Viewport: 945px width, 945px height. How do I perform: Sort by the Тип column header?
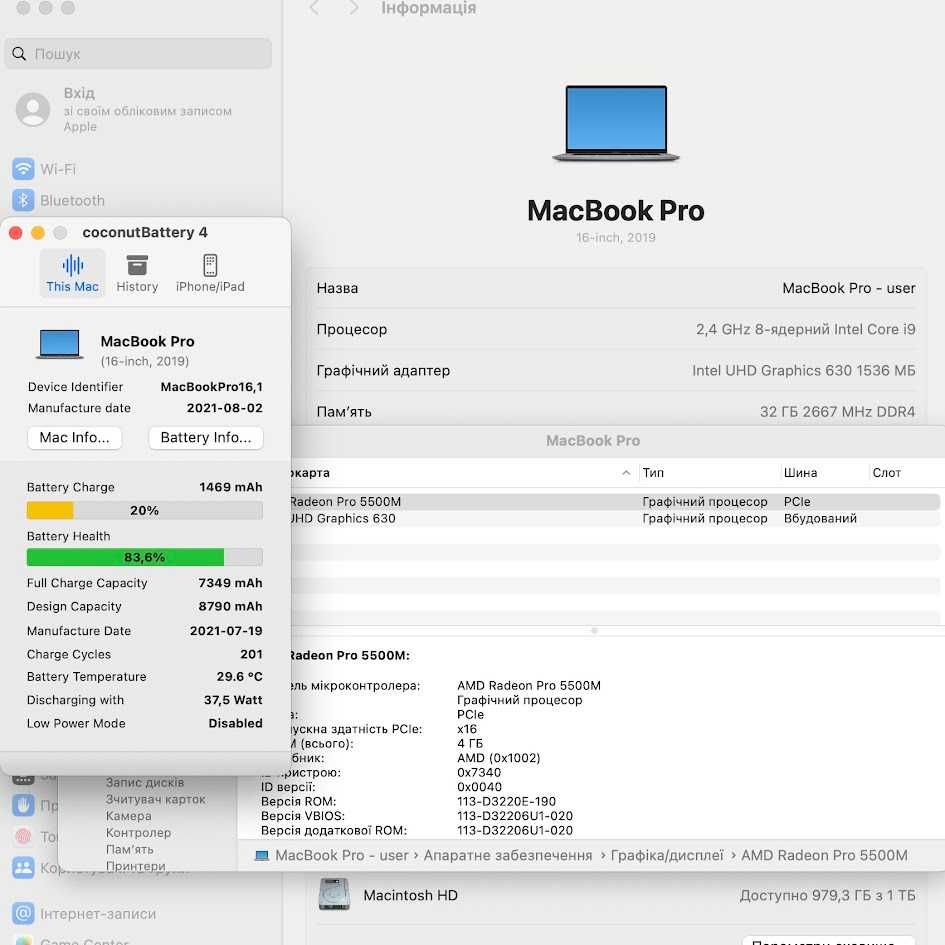653,473
